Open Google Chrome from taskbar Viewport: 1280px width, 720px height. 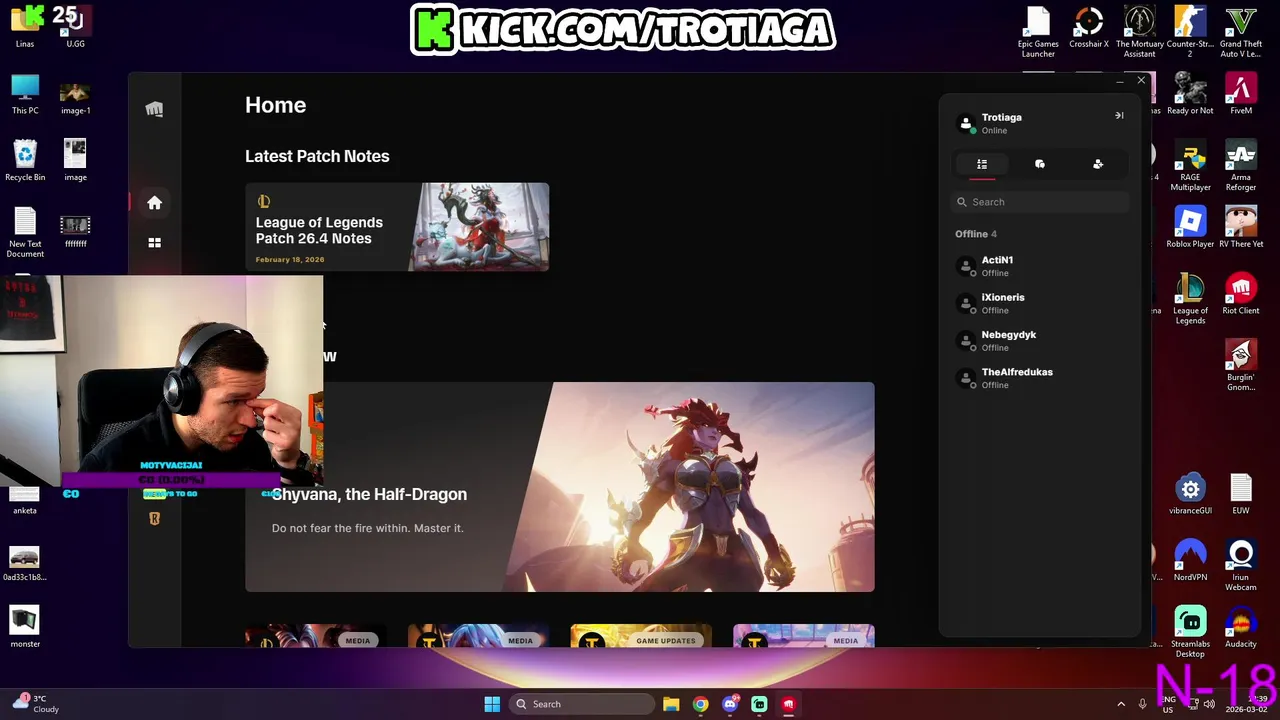(x=700, y=704)
